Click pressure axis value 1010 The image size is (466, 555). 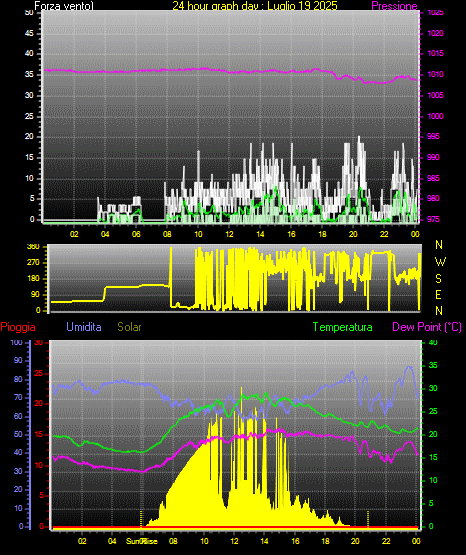tap(435, 74)
